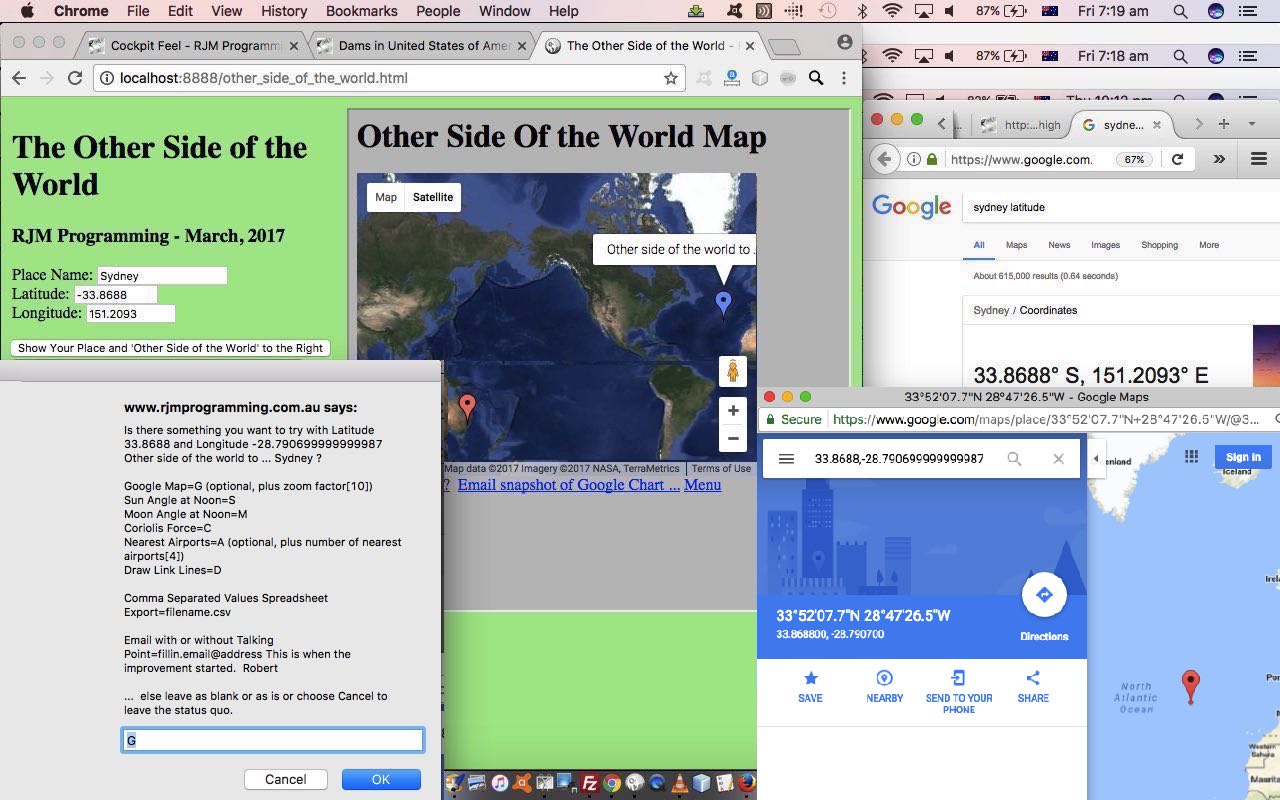
Task: Reload the Chrome page
Action: (x=75, y=78)
